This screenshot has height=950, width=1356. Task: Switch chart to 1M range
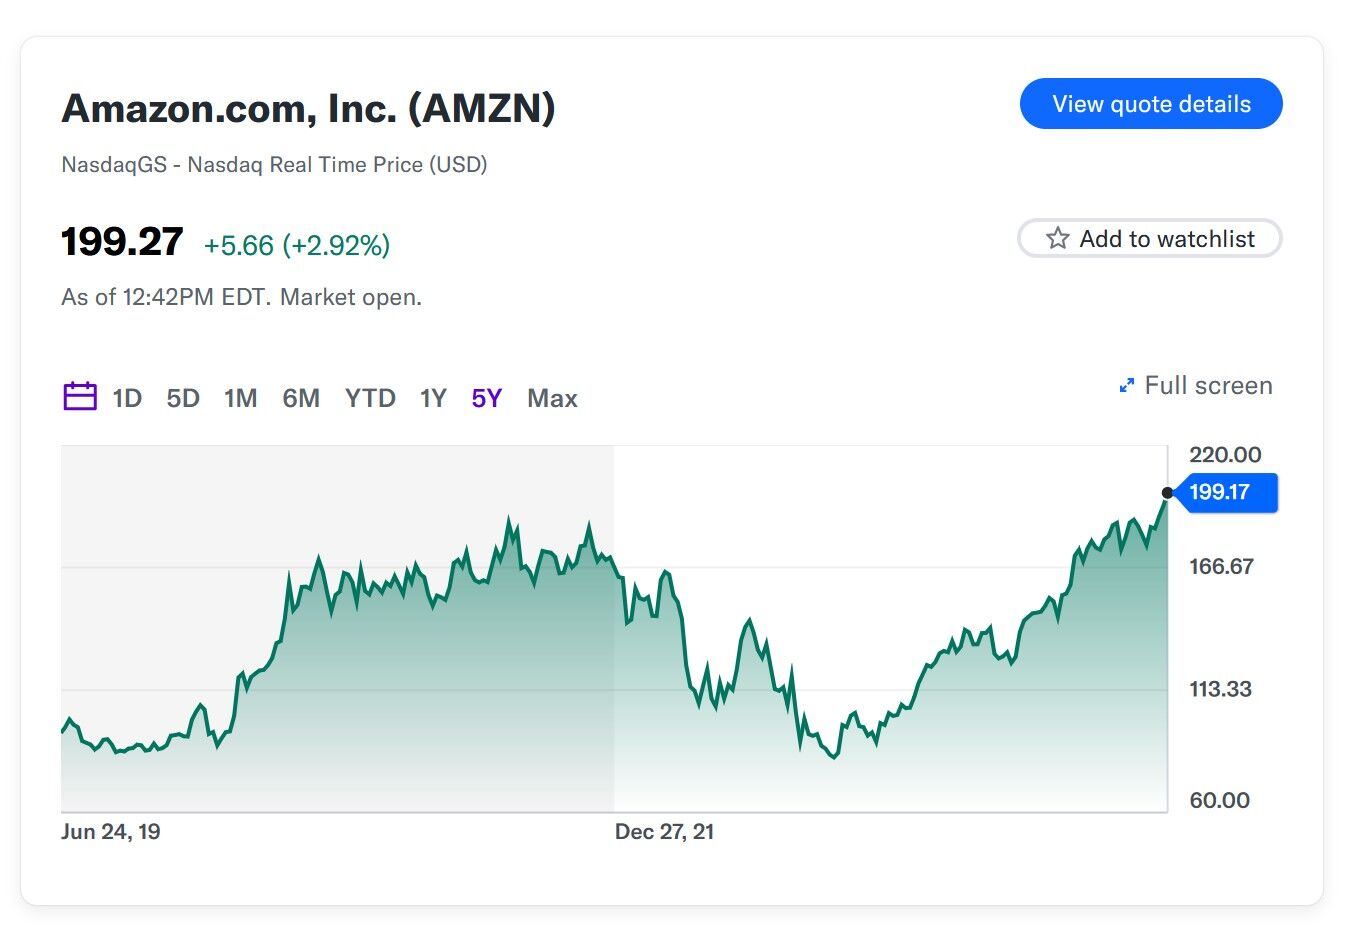(x=241, y=398)
